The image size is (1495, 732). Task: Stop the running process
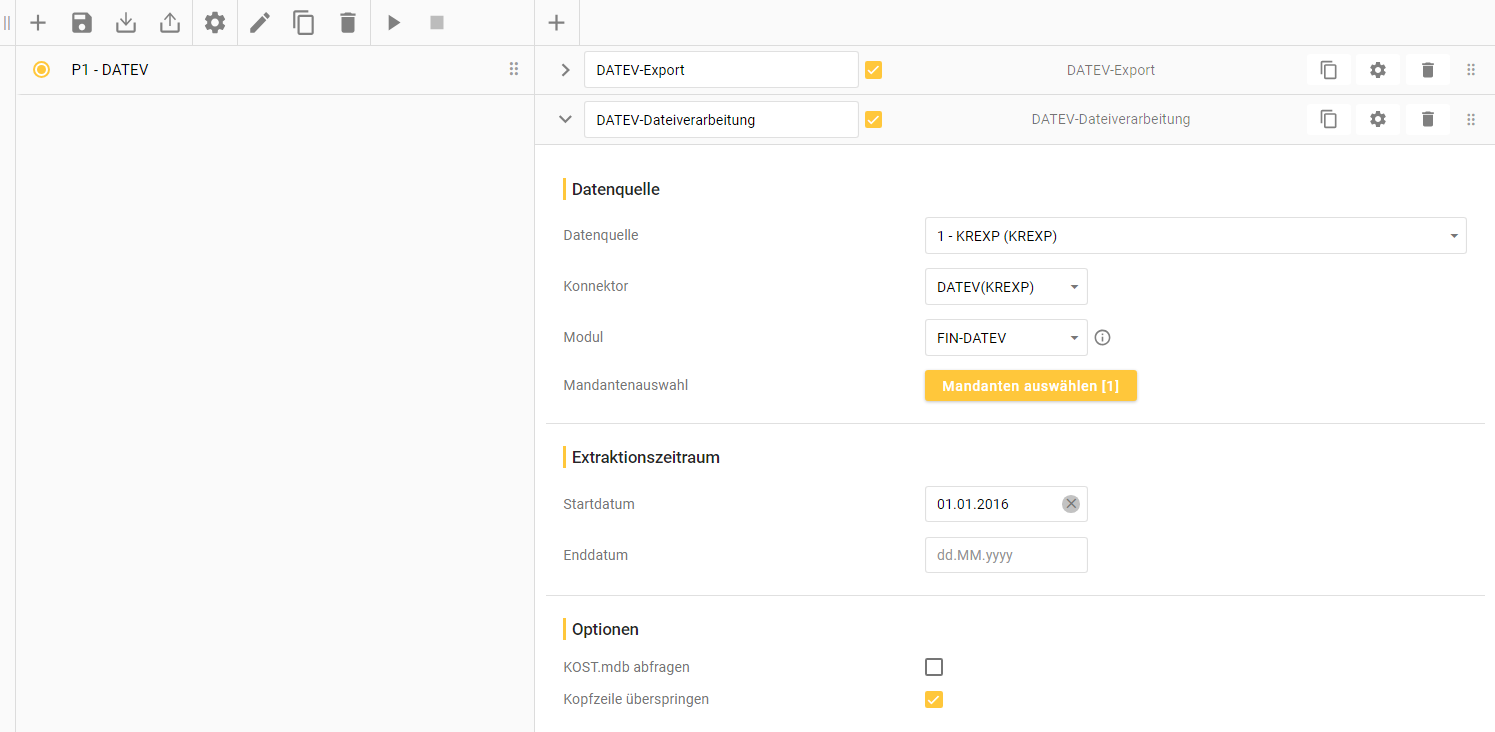click(437, 22)
